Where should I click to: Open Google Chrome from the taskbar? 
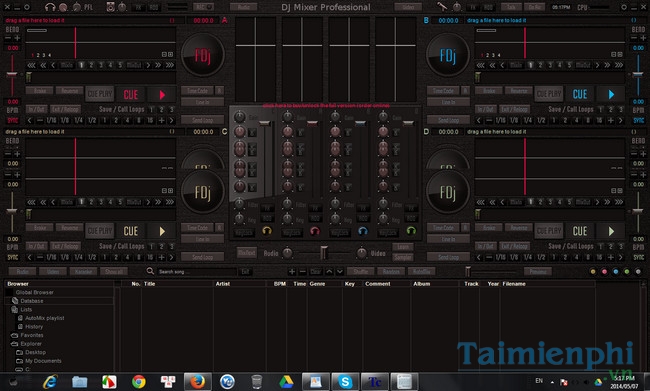pyautogui.click(x=138, y=381)
